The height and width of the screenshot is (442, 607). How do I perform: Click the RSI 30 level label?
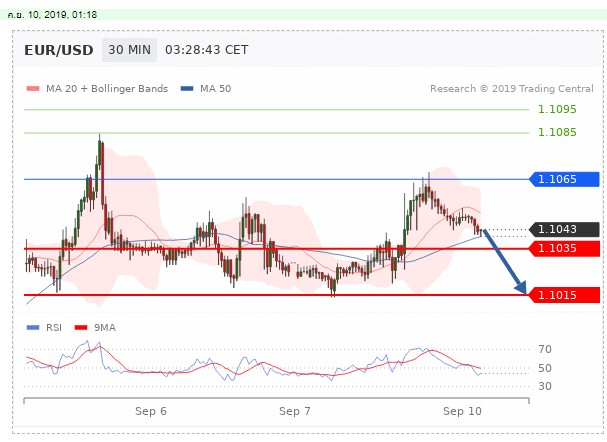pos(545,386)
